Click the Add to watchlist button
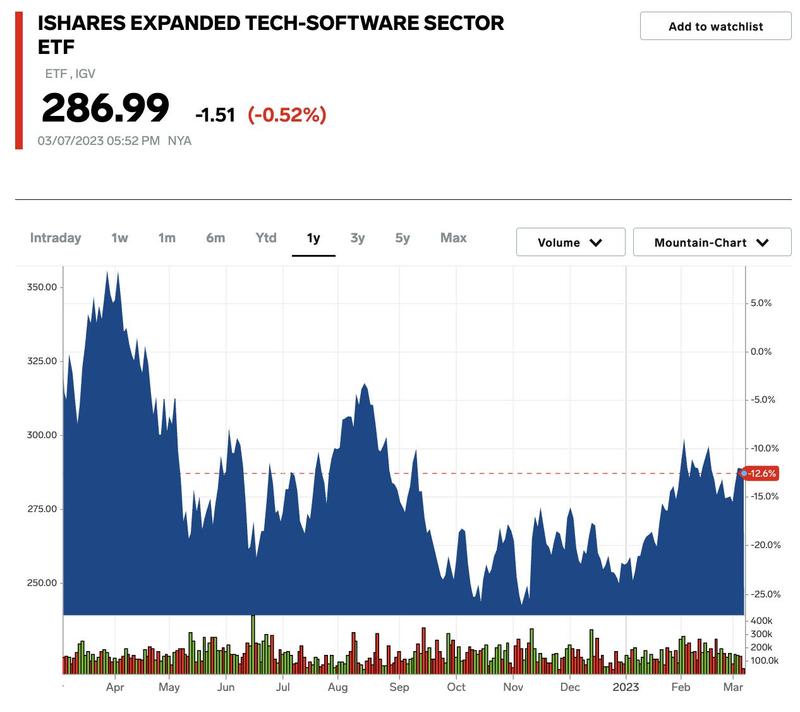 coord(715,26)
